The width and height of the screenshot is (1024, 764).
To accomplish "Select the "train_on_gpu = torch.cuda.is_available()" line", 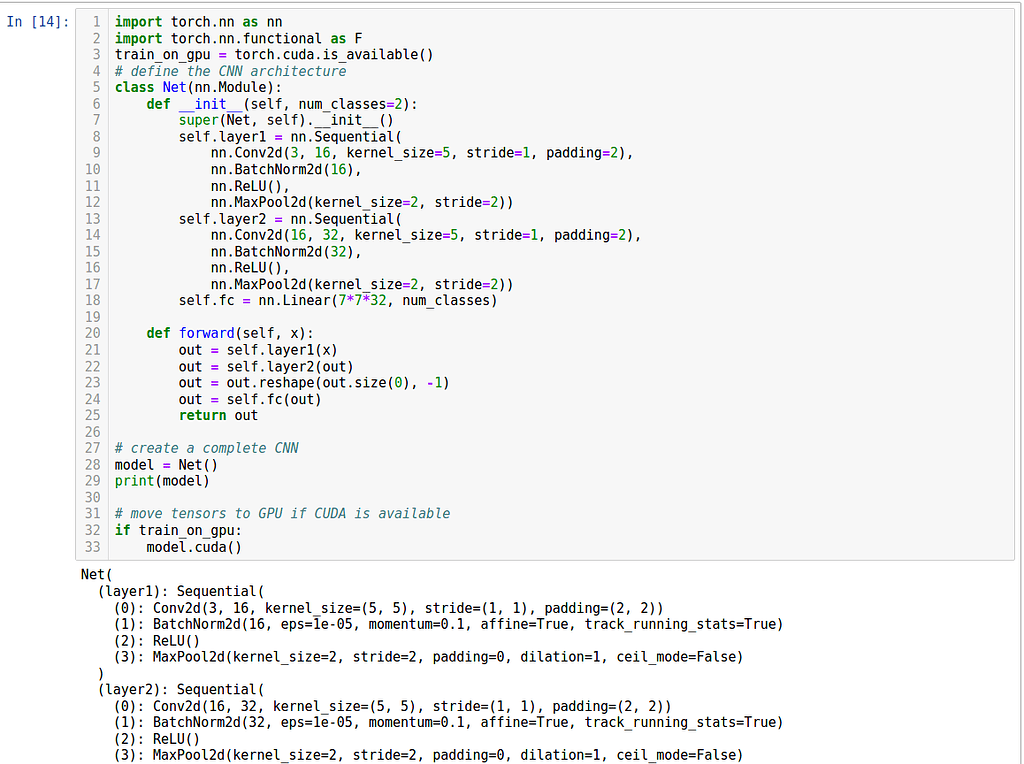I will click(x=274, y=55).
